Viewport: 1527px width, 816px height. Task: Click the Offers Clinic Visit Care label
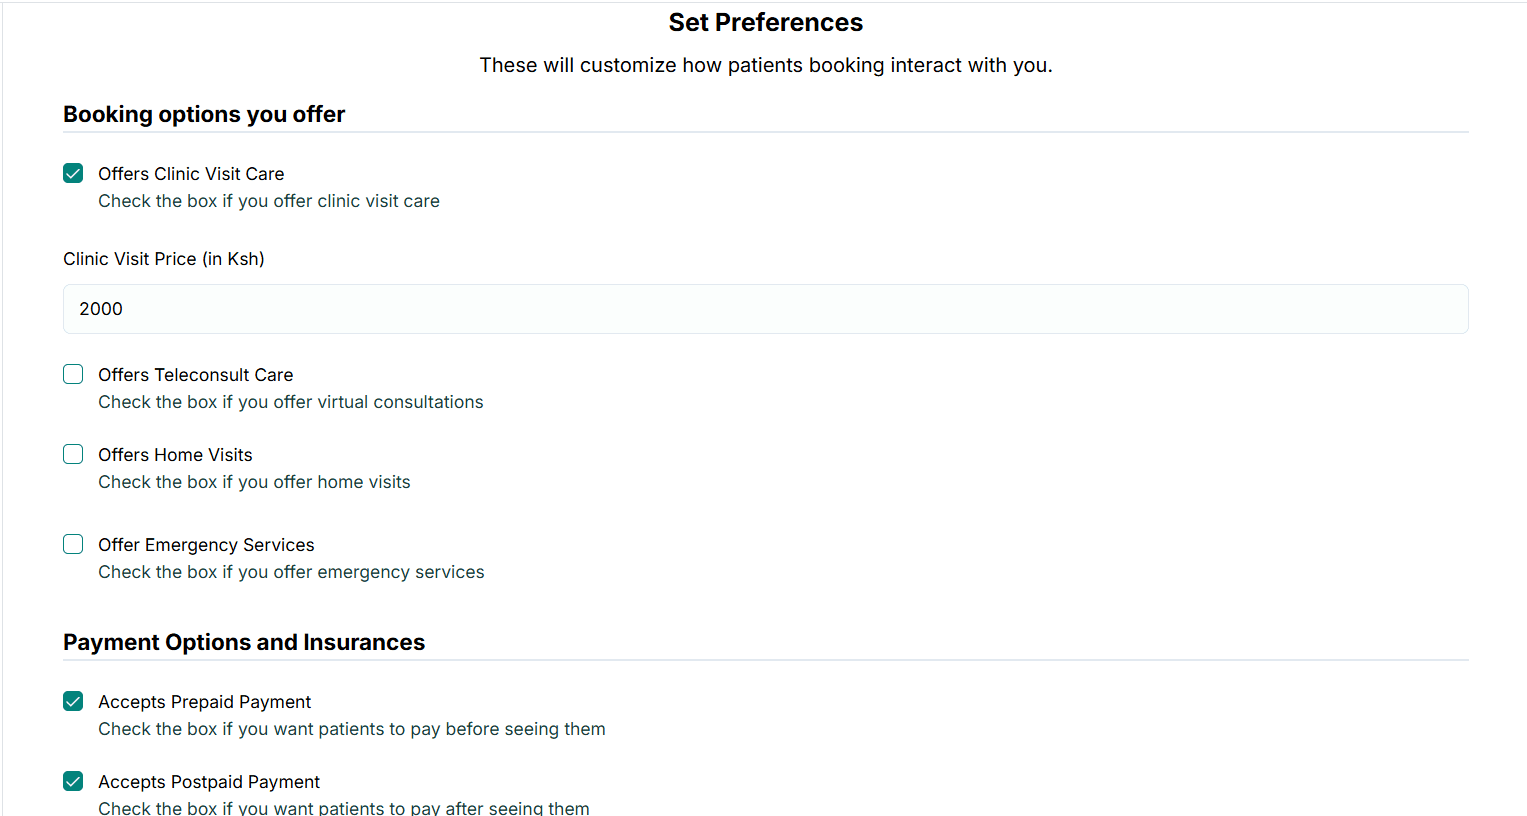(190, 173)
